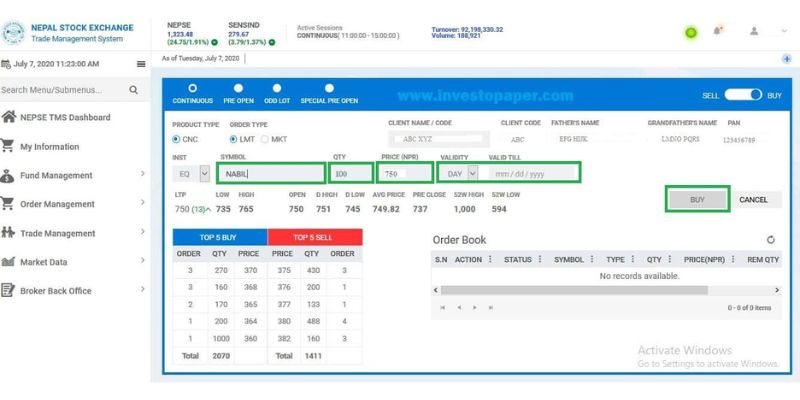Expand the Order Management submenu arrow
Image resolution: width=800 pixels, height=400 pixels.
point(143,203)
